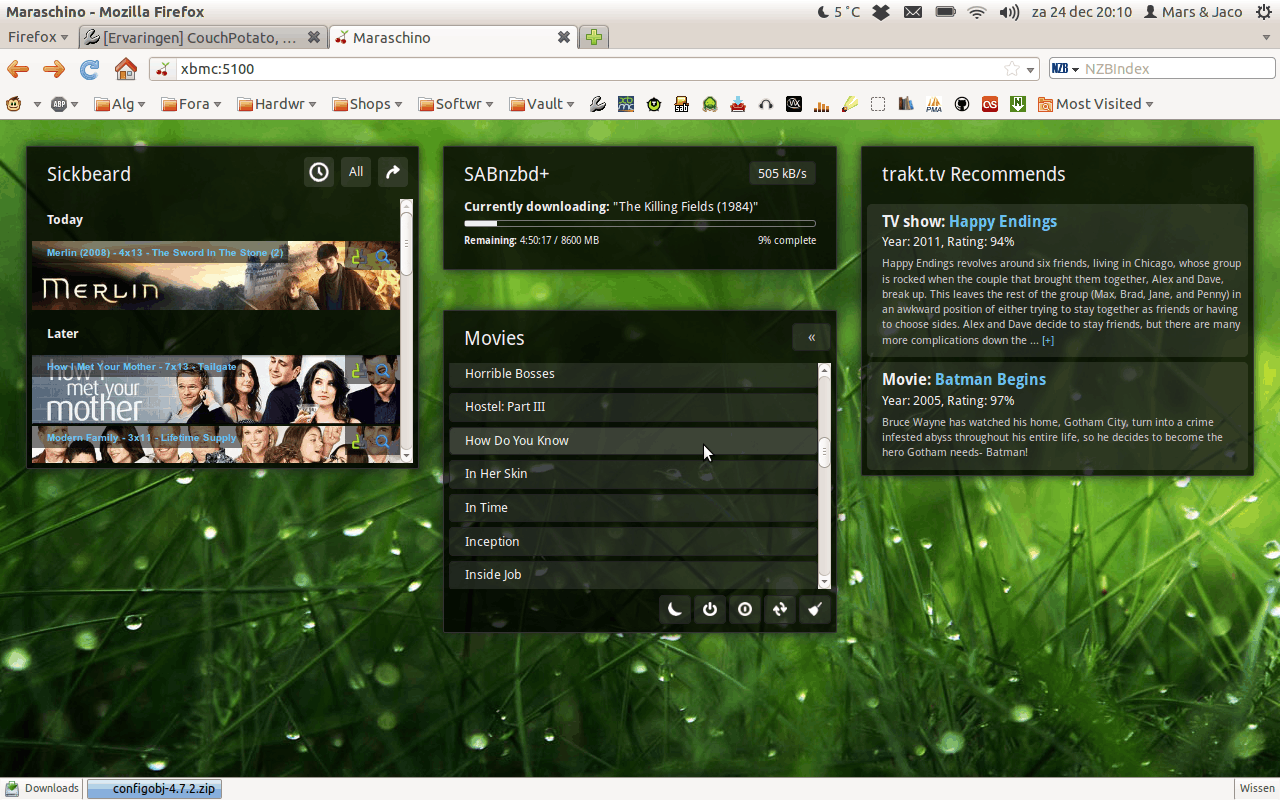Expand Happy Endings description with [+]
1280x800 pixels.
pyautogui.click(x=1048, y=341)
